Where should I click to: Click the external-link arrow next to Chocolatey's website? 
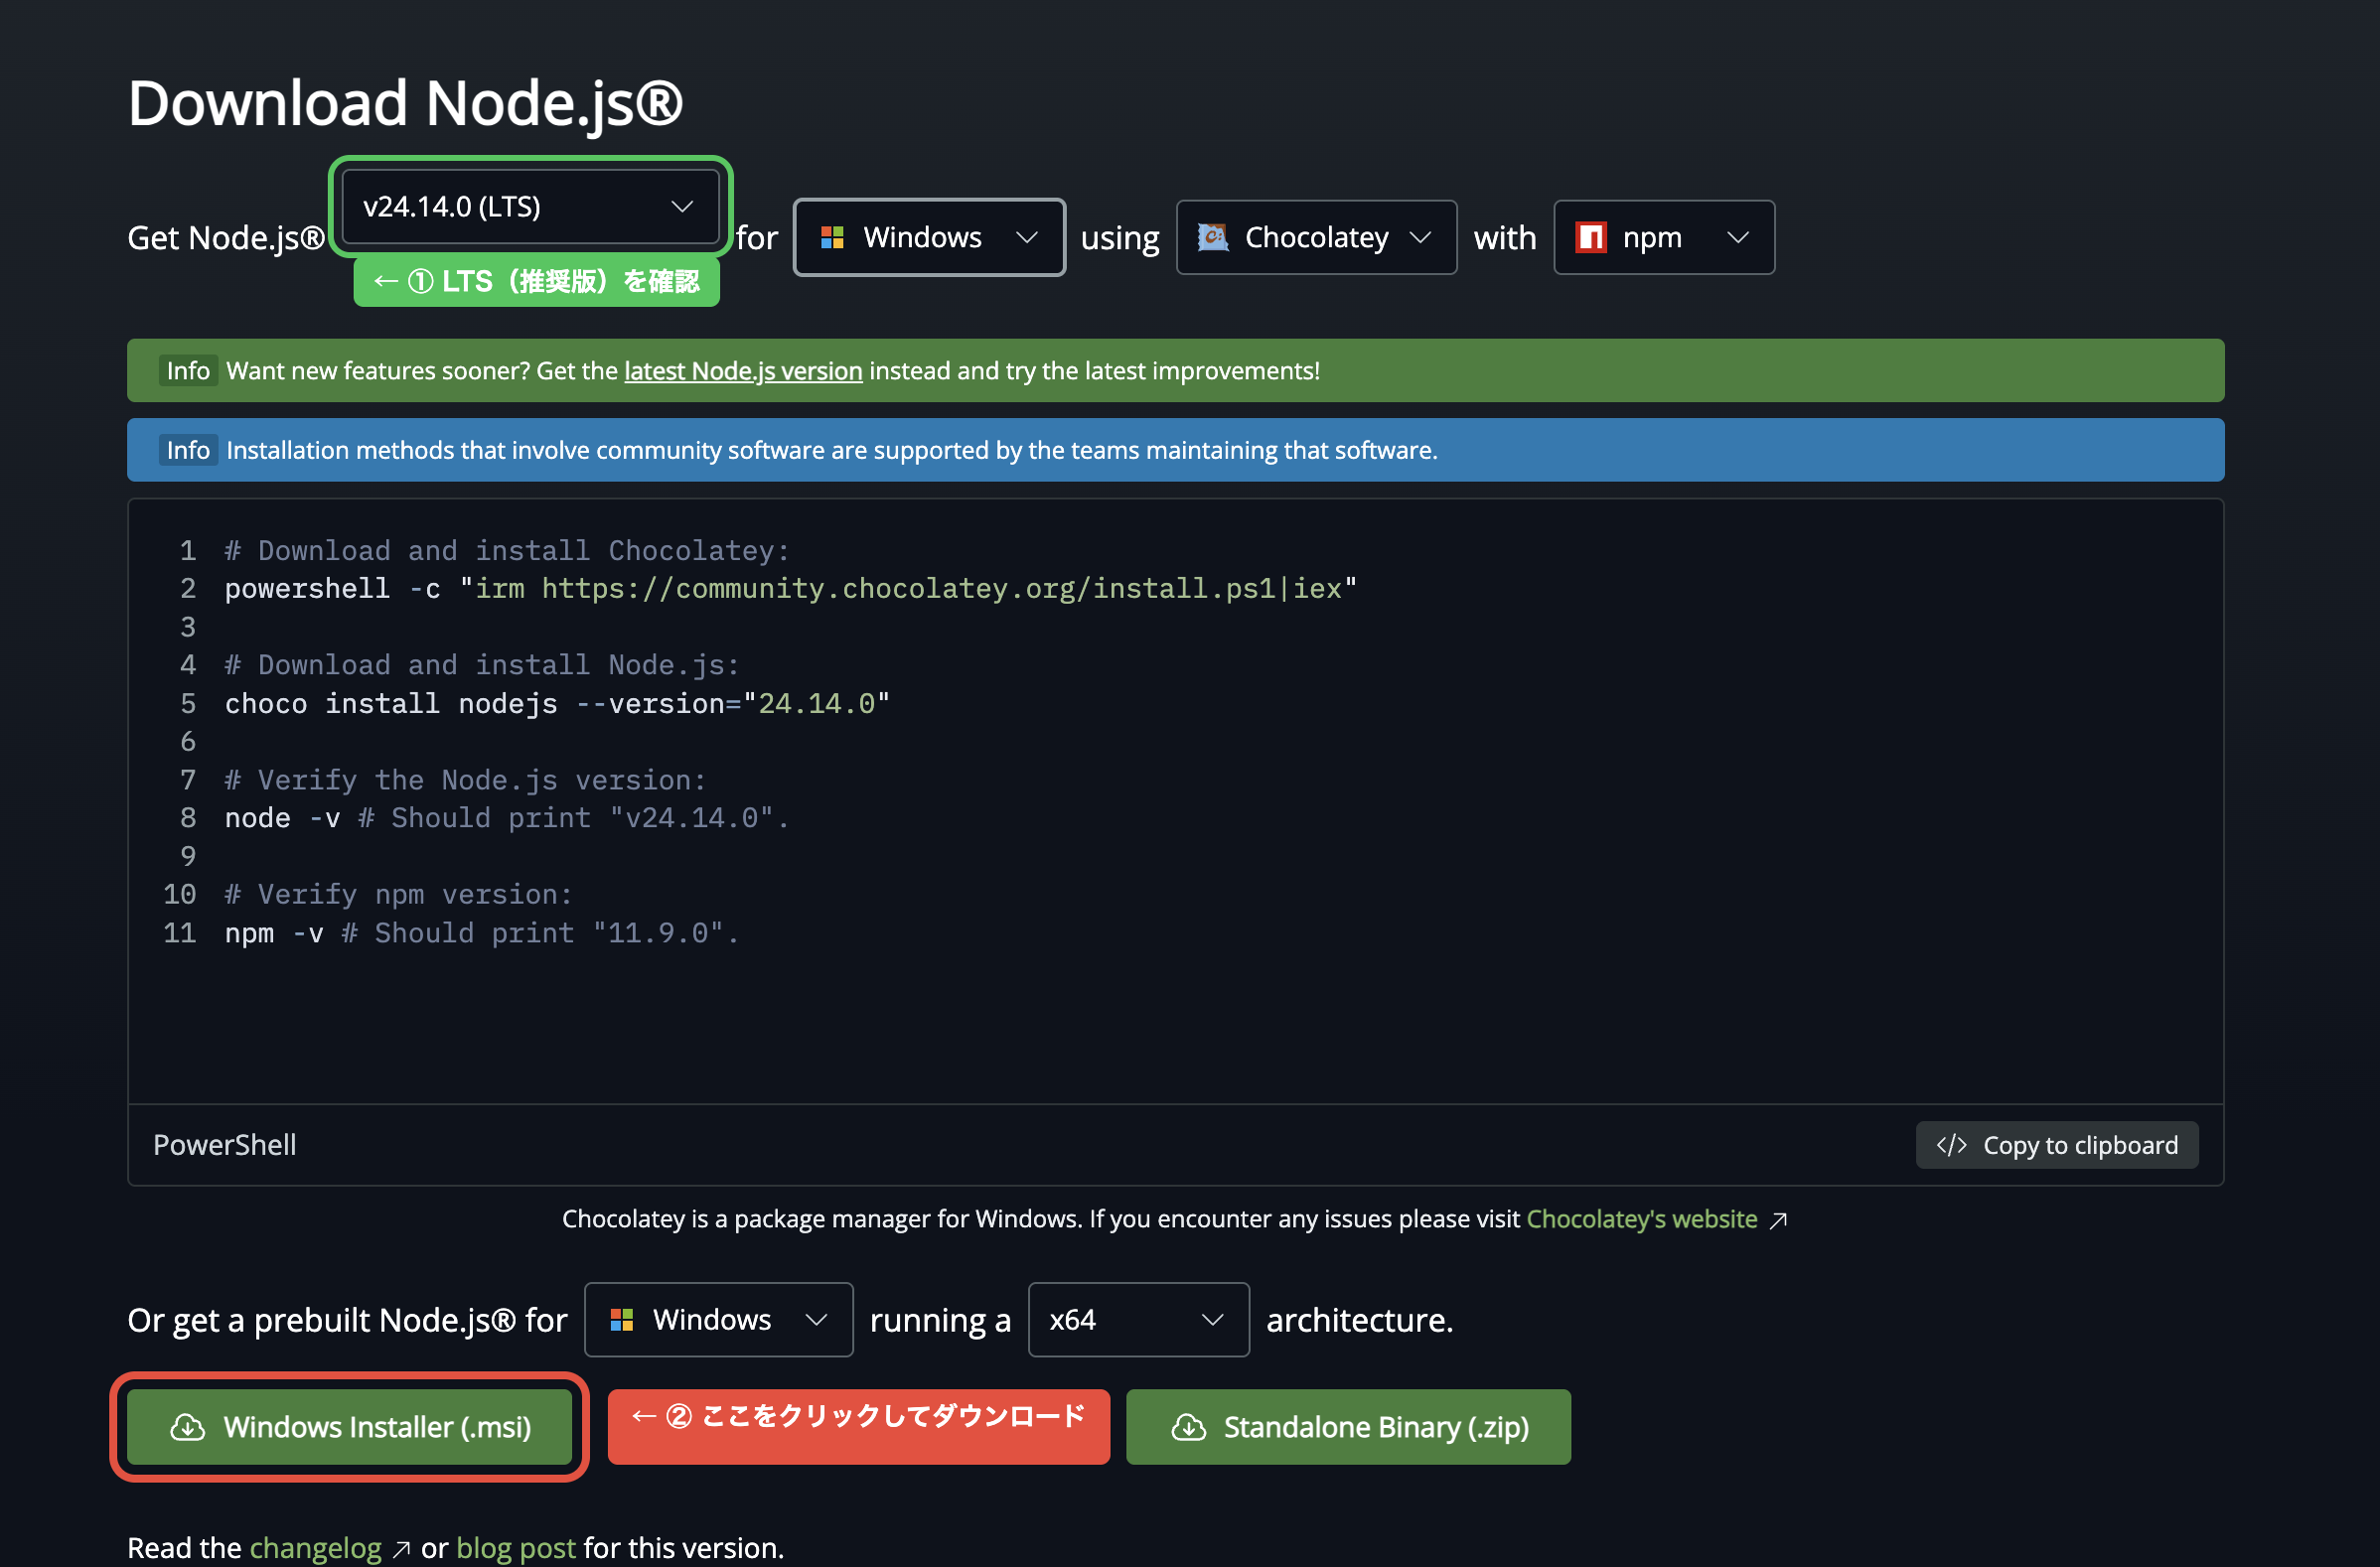(1779, 1218)
